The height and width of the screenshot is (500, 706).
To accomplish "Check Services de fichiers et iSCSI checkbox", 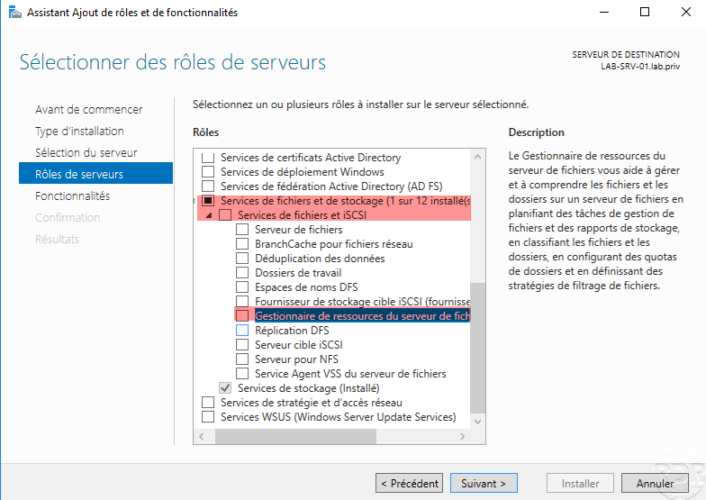I will click(225, 215).
